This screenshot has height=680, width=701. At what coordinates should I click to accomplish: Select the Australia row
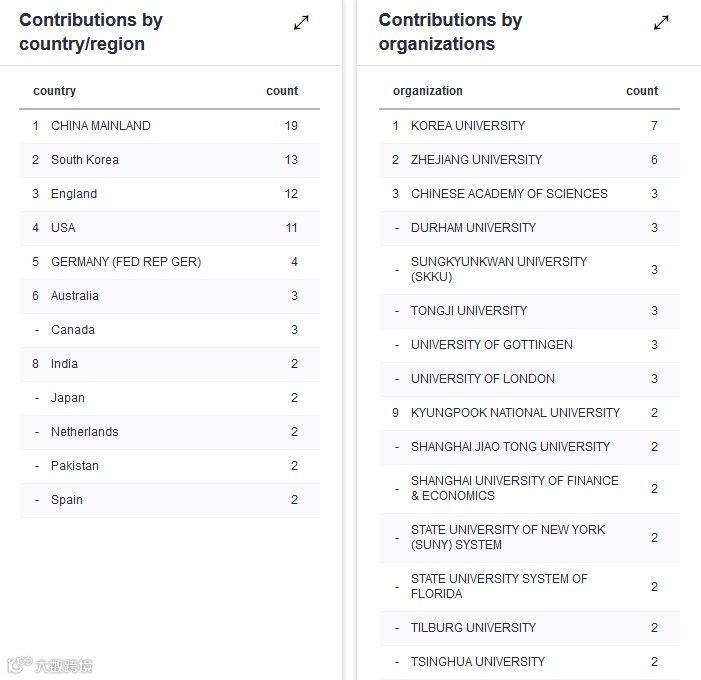75,296
